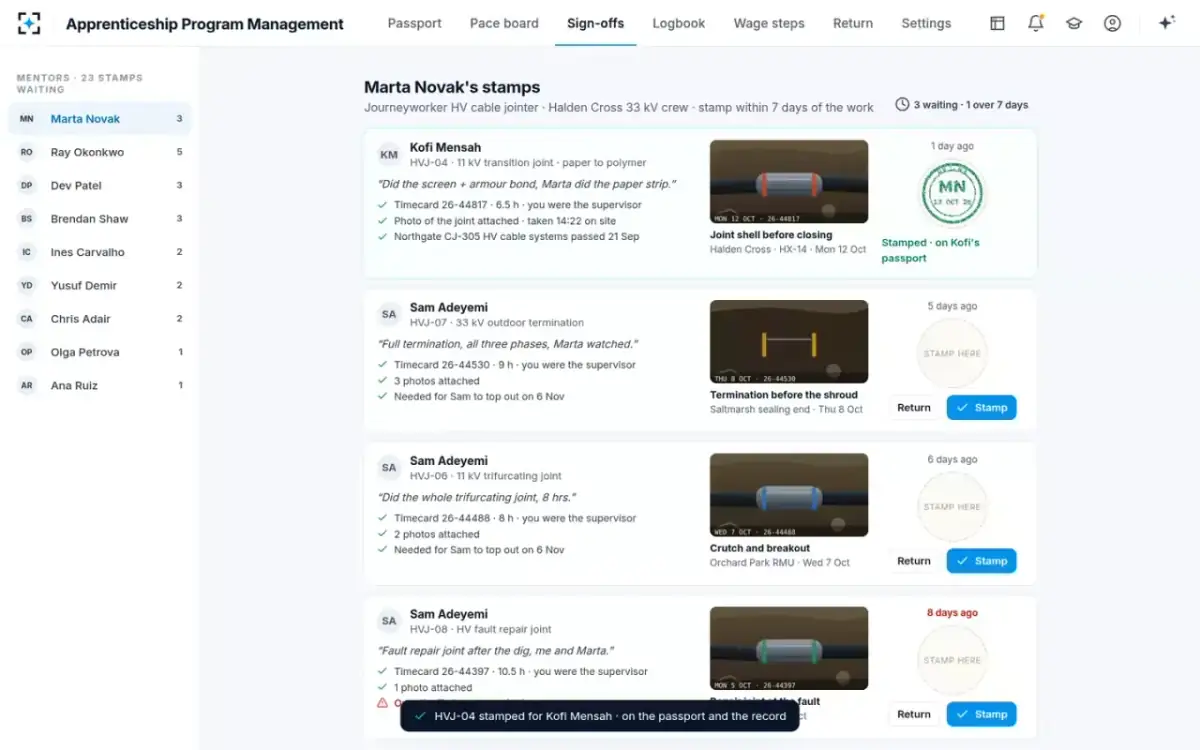This screenshot has height=750, width=1200.
Task: Switch to the Pace board tab
Action: tap(504, 23)
